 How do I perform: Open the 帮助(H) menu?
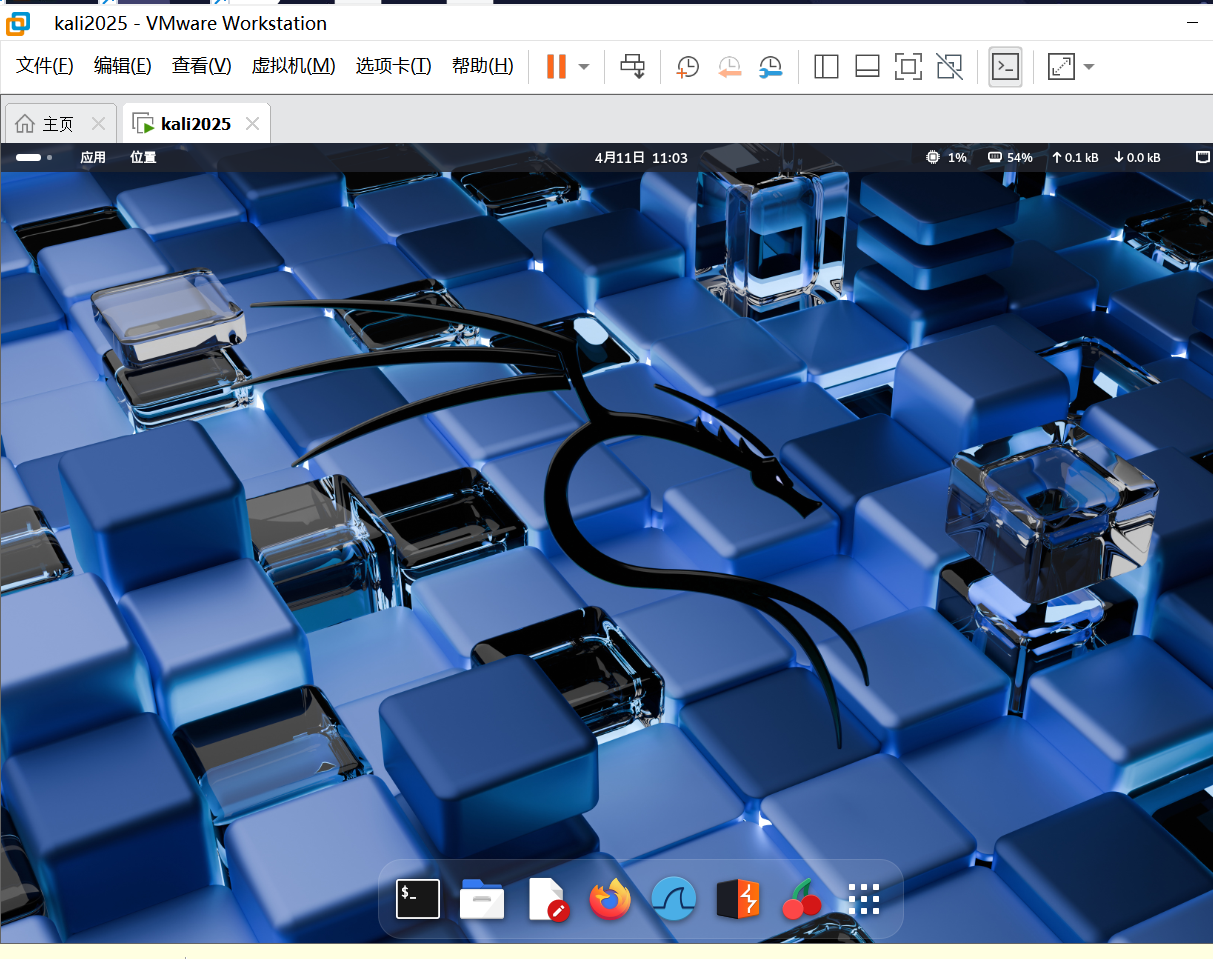pos(482,66)
